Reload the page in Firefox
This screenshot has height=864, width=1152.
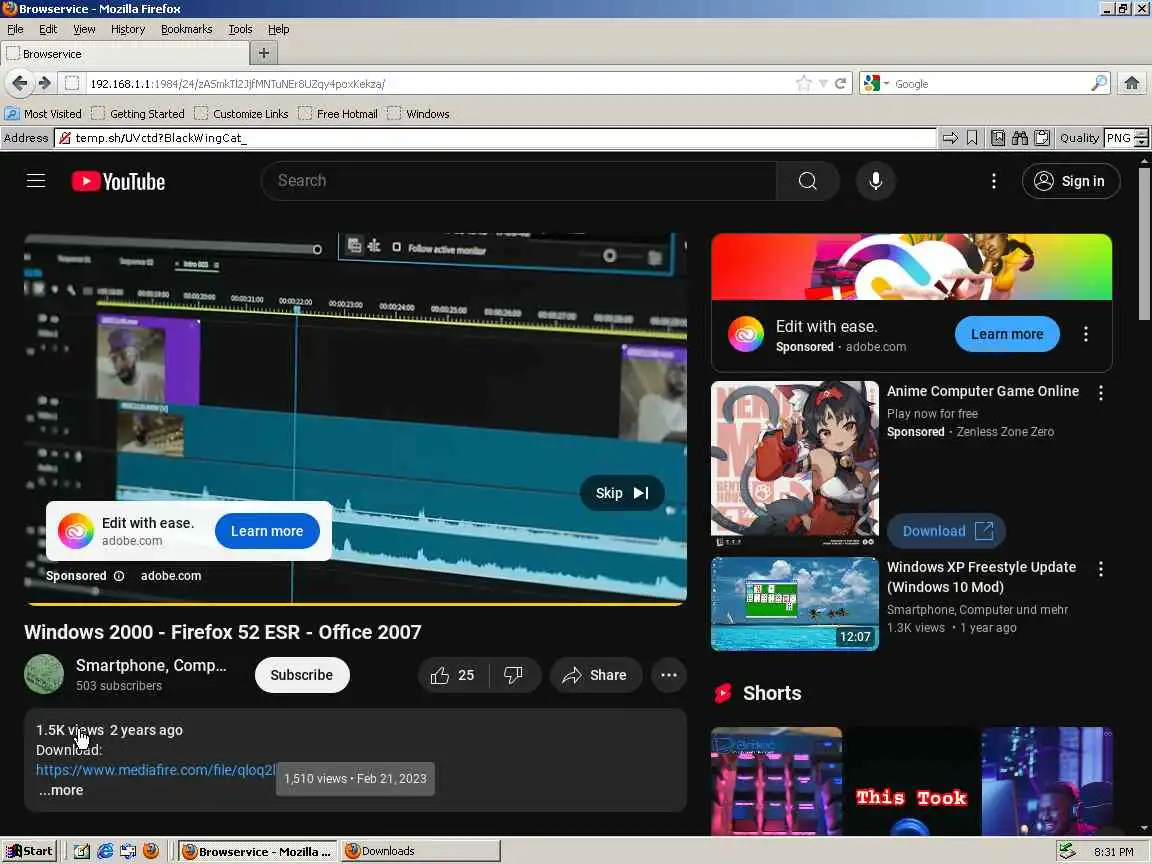click(840, 83)
